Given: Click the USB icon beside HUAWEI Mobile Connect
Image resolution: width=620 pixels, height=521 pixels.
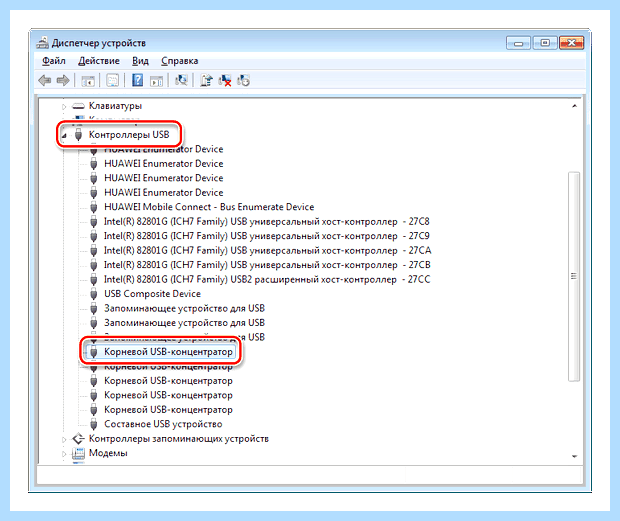Looking at the screenshot, I should (94, 207).
